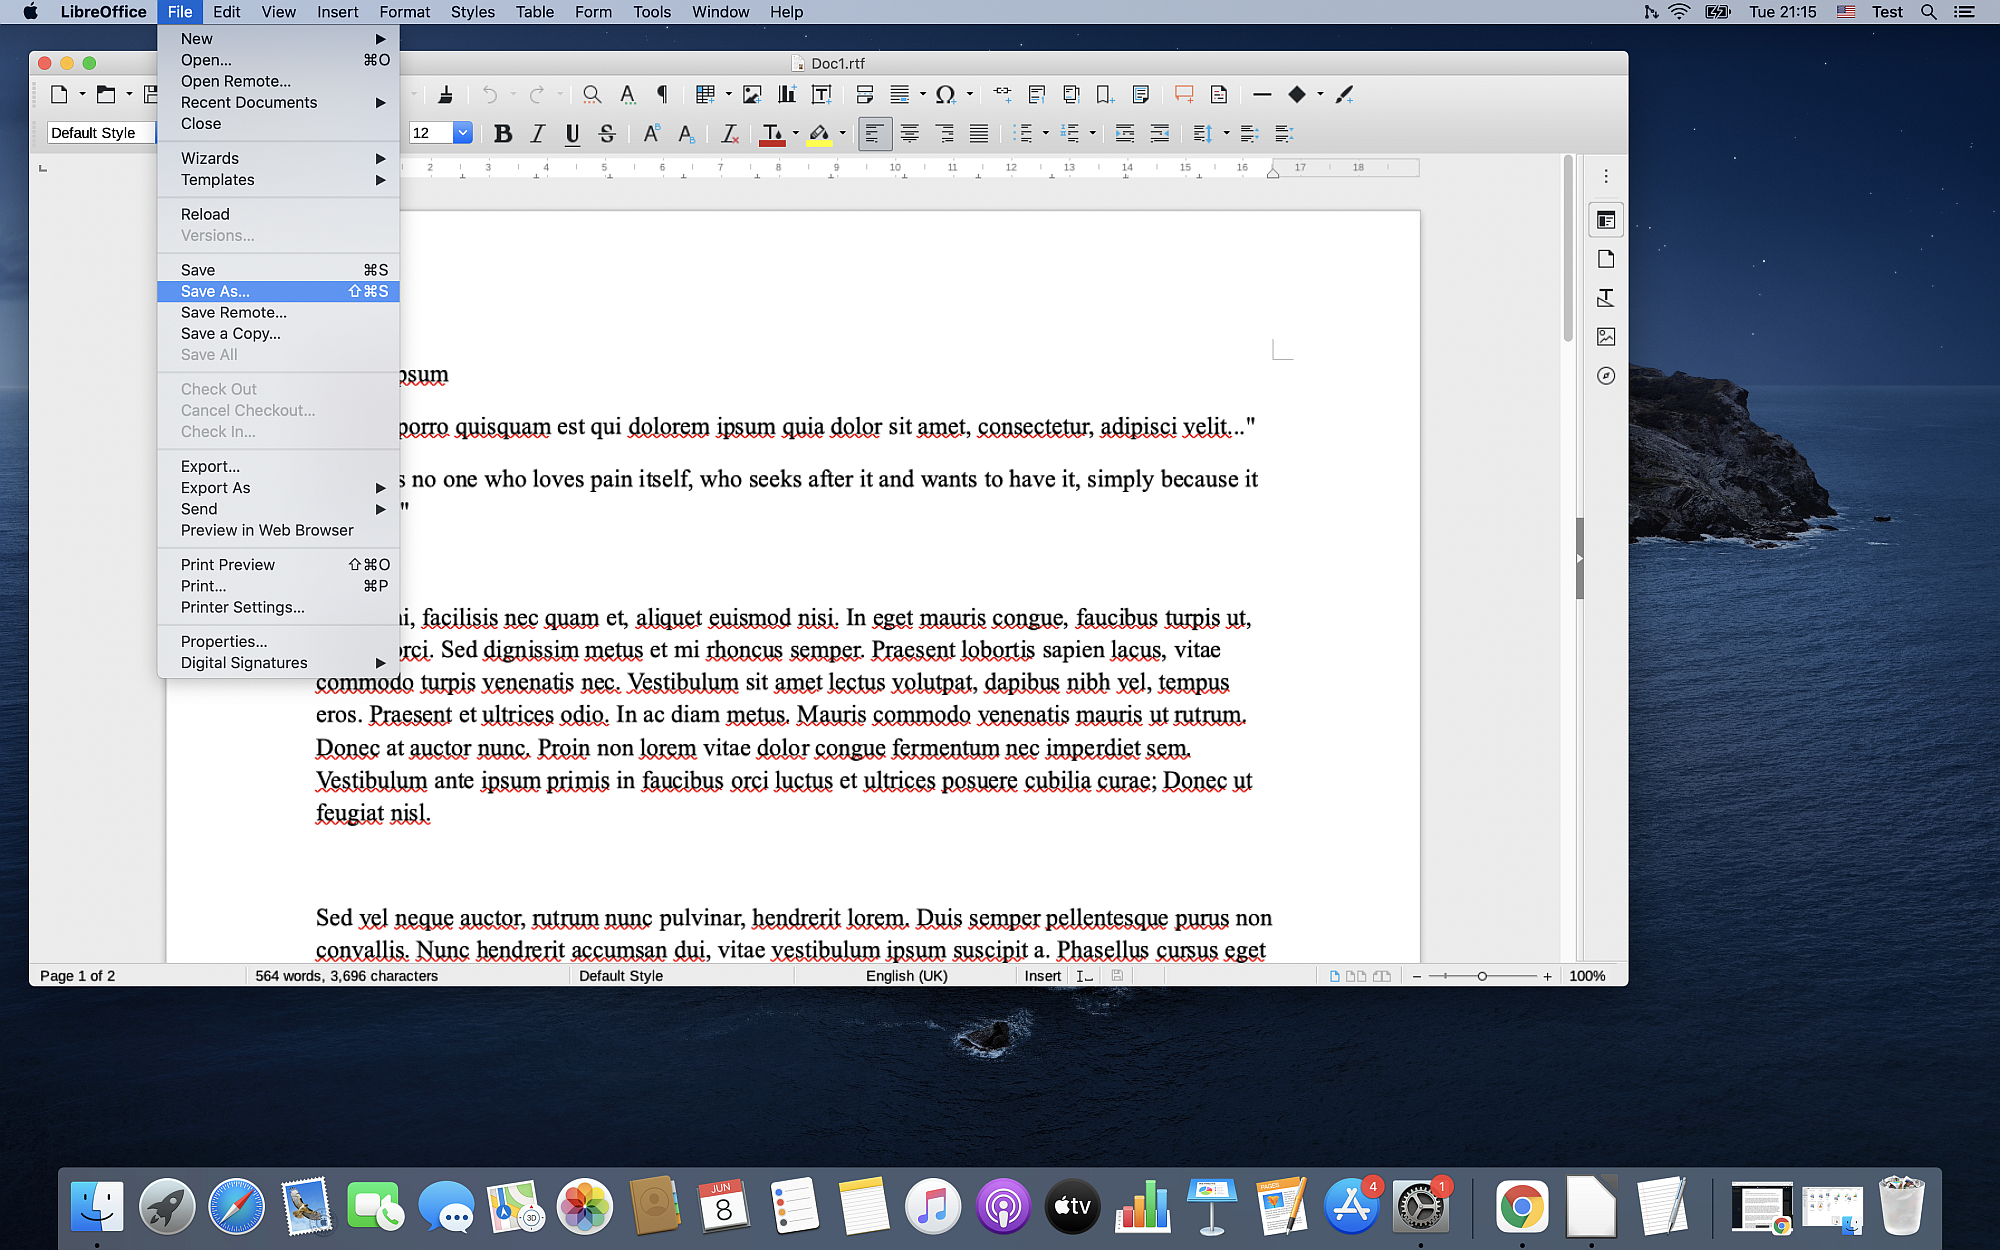The height and width of the screenshot is (1250, 2000).
Task: Click the Insert Comment icon
Action: point(1184,95)
